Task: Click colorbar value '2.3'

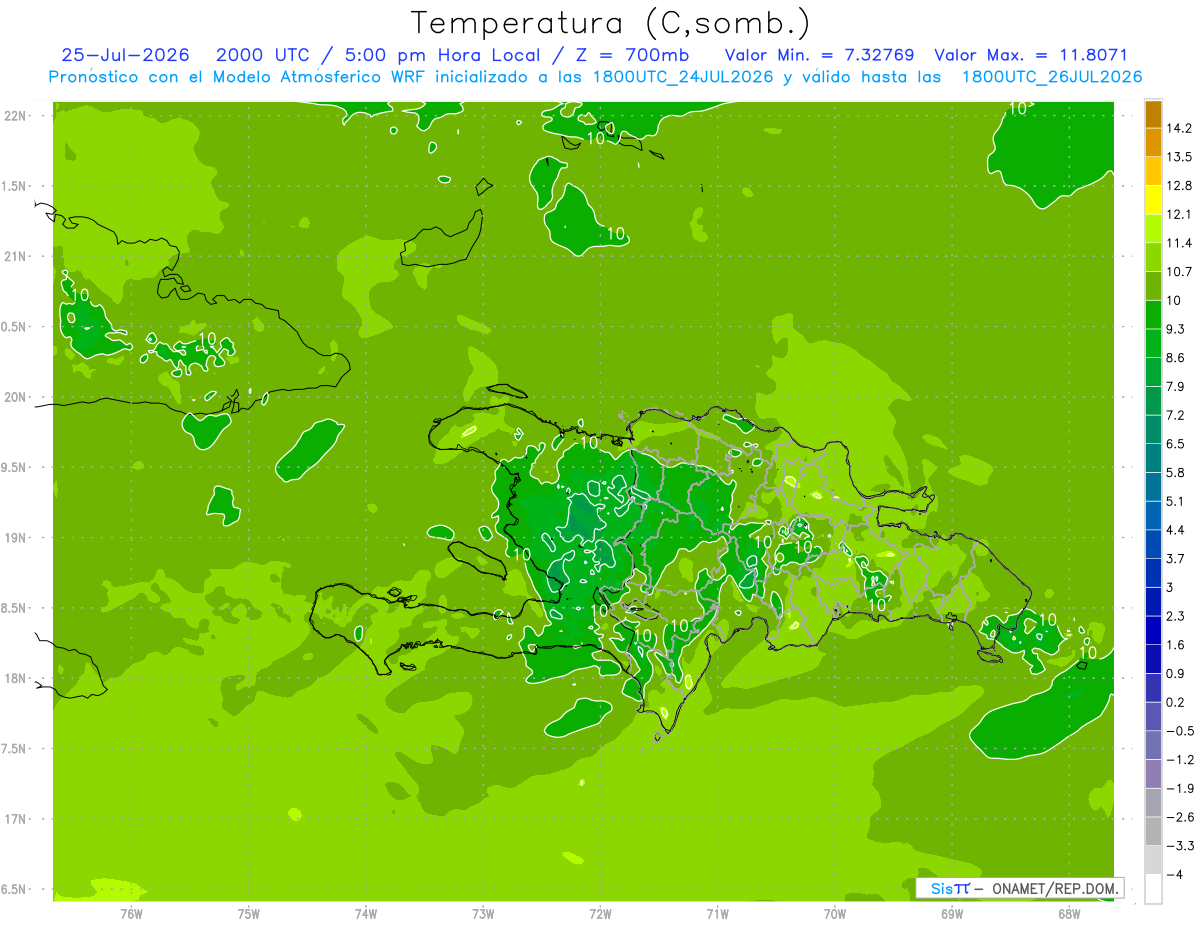Action: pyautogui.click(x=1176, y=616)
